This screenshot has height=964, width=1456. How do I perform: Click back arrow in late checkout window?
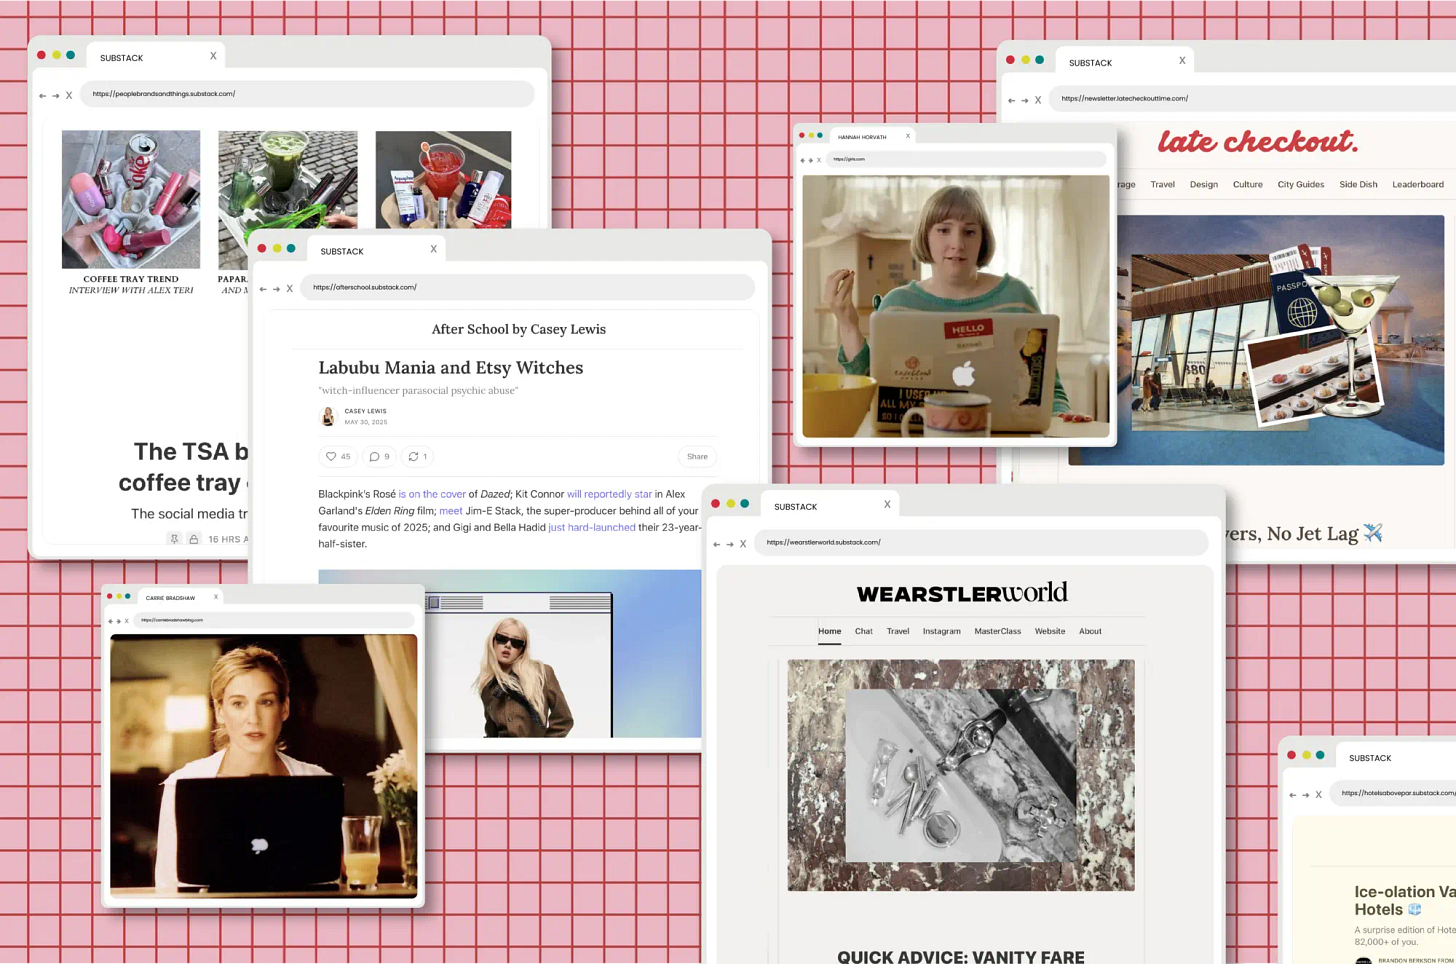click(x=1011, y=100)
